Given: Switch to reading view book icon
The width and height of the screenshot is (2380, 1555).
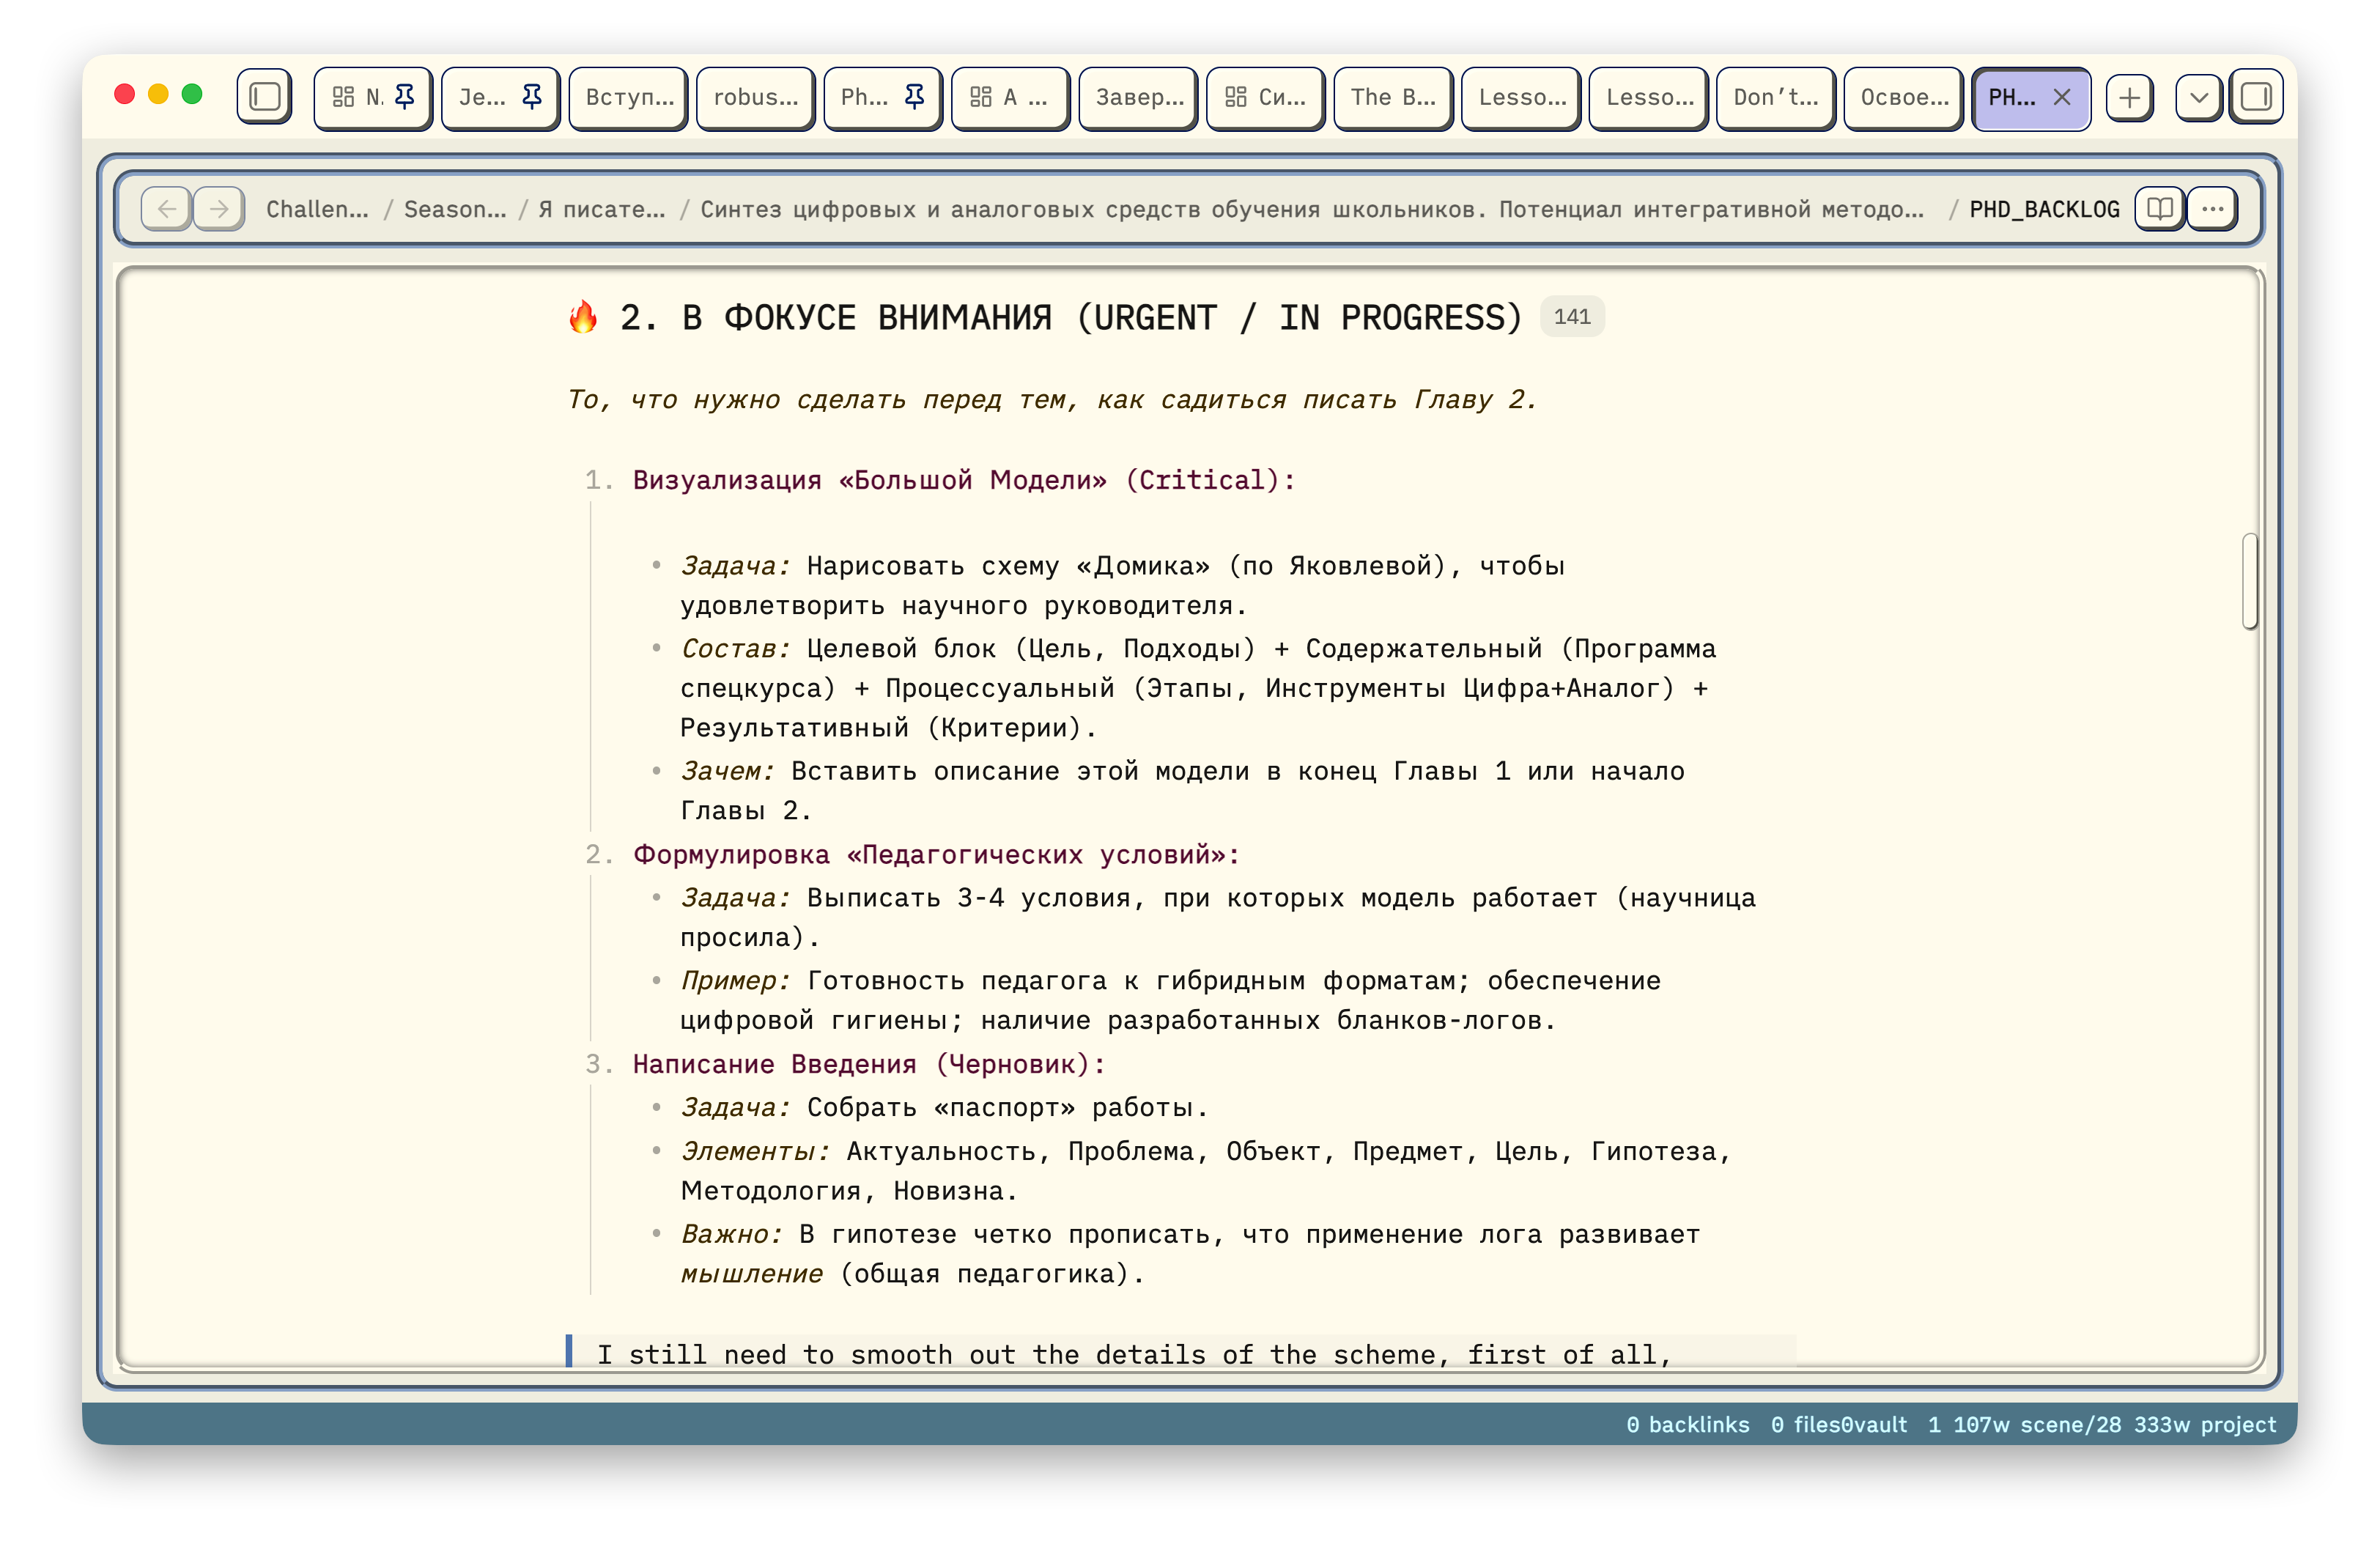Looking at the screenshot, I should click(x=2159, y=209).
